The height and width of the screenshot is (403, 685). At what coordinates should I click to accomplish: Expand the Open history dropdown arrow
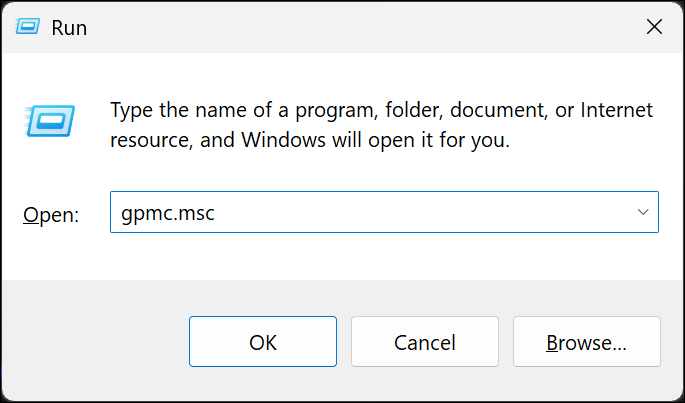[643, 213]
